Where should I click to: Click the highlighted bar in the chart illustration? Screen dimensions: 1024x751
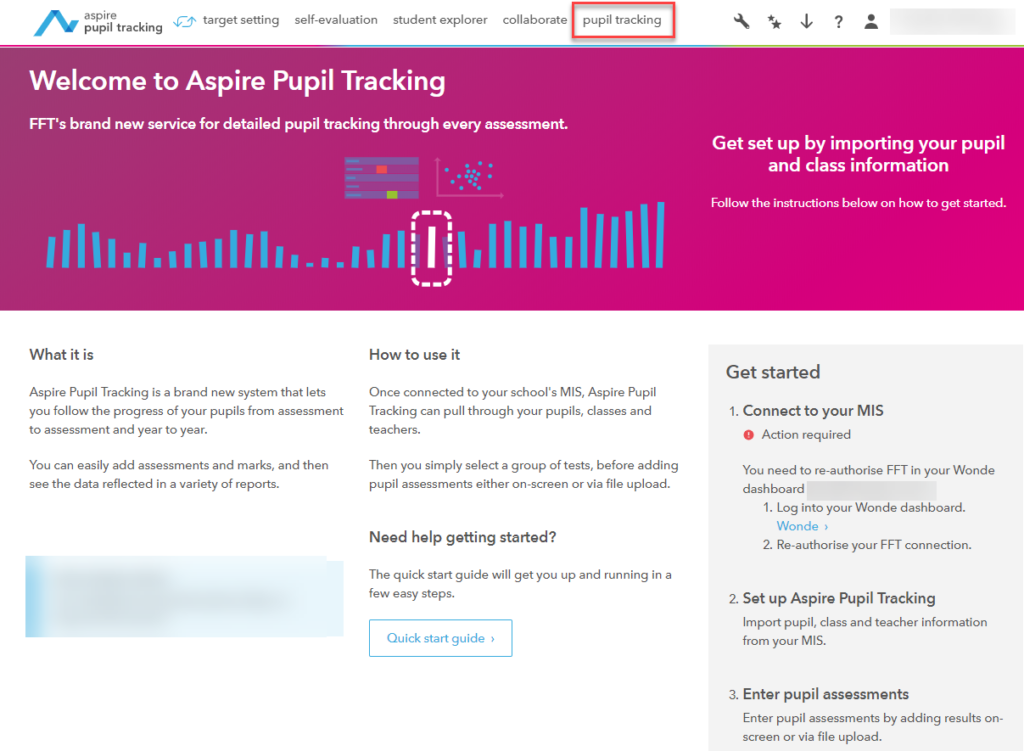tap(431, 248)
